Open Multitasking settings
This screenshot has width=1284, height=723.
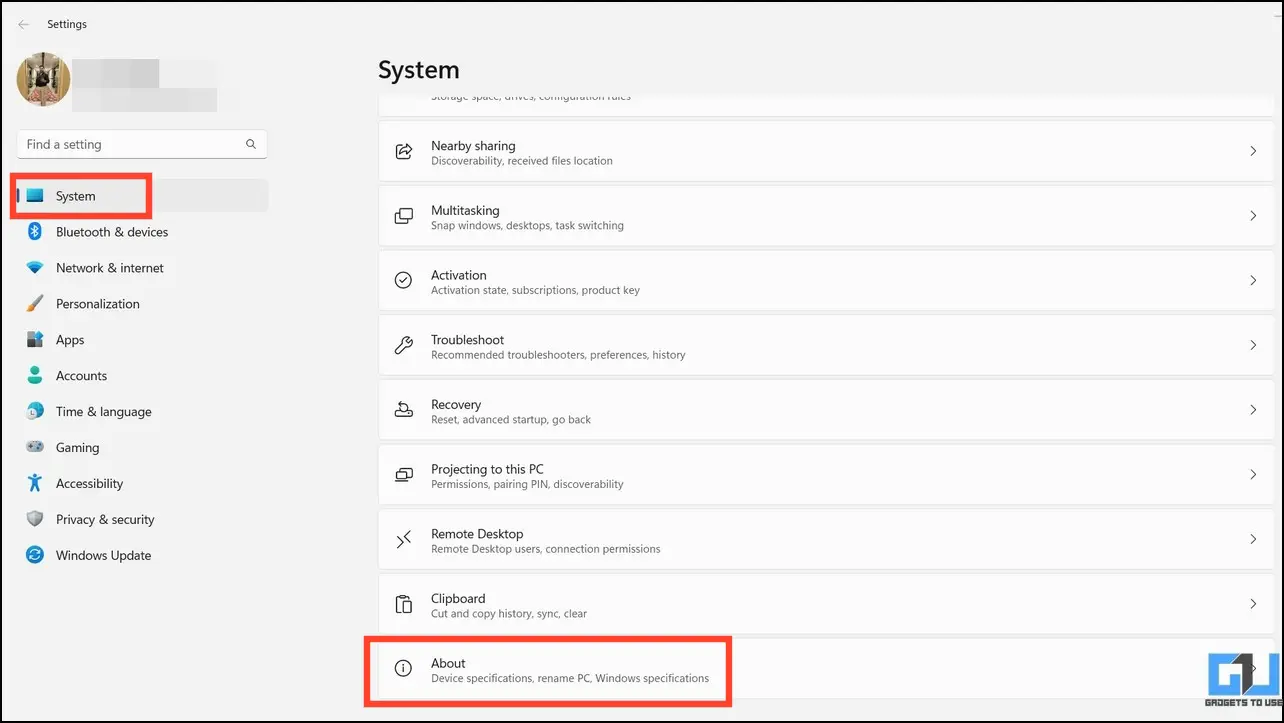point(826,216)
